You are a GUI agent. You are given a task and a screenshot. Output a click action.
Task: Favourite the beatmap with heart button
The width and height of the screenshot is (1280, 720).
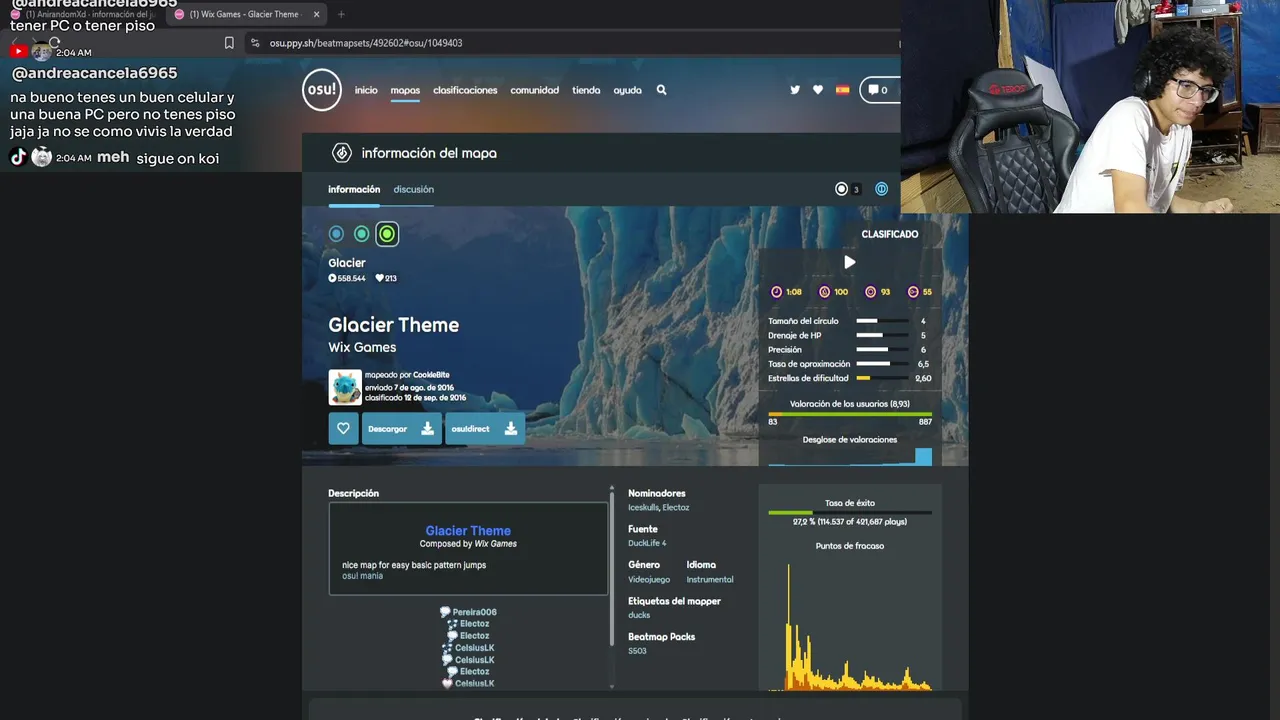tap(343, 429)
